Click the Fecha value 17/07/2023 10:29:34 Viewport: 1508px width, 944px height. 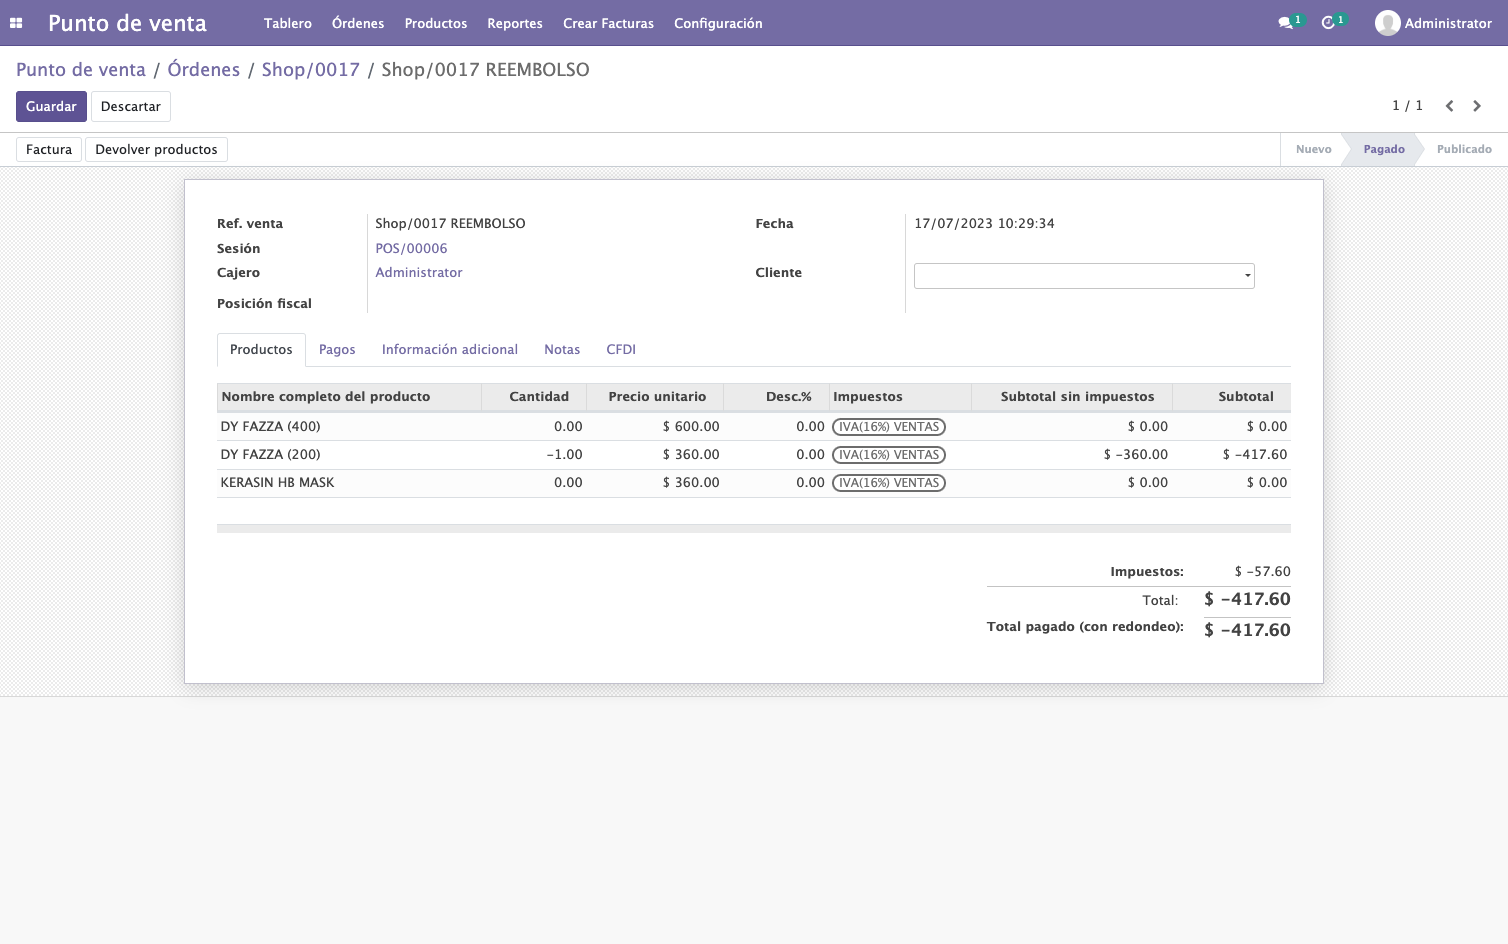click(984, 224)
